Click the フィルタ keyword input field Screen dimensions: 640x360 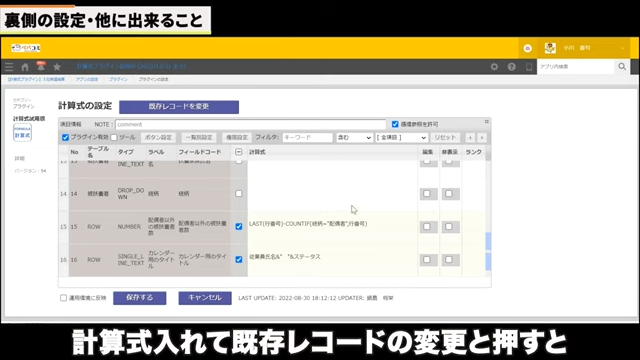click(307, 138)
